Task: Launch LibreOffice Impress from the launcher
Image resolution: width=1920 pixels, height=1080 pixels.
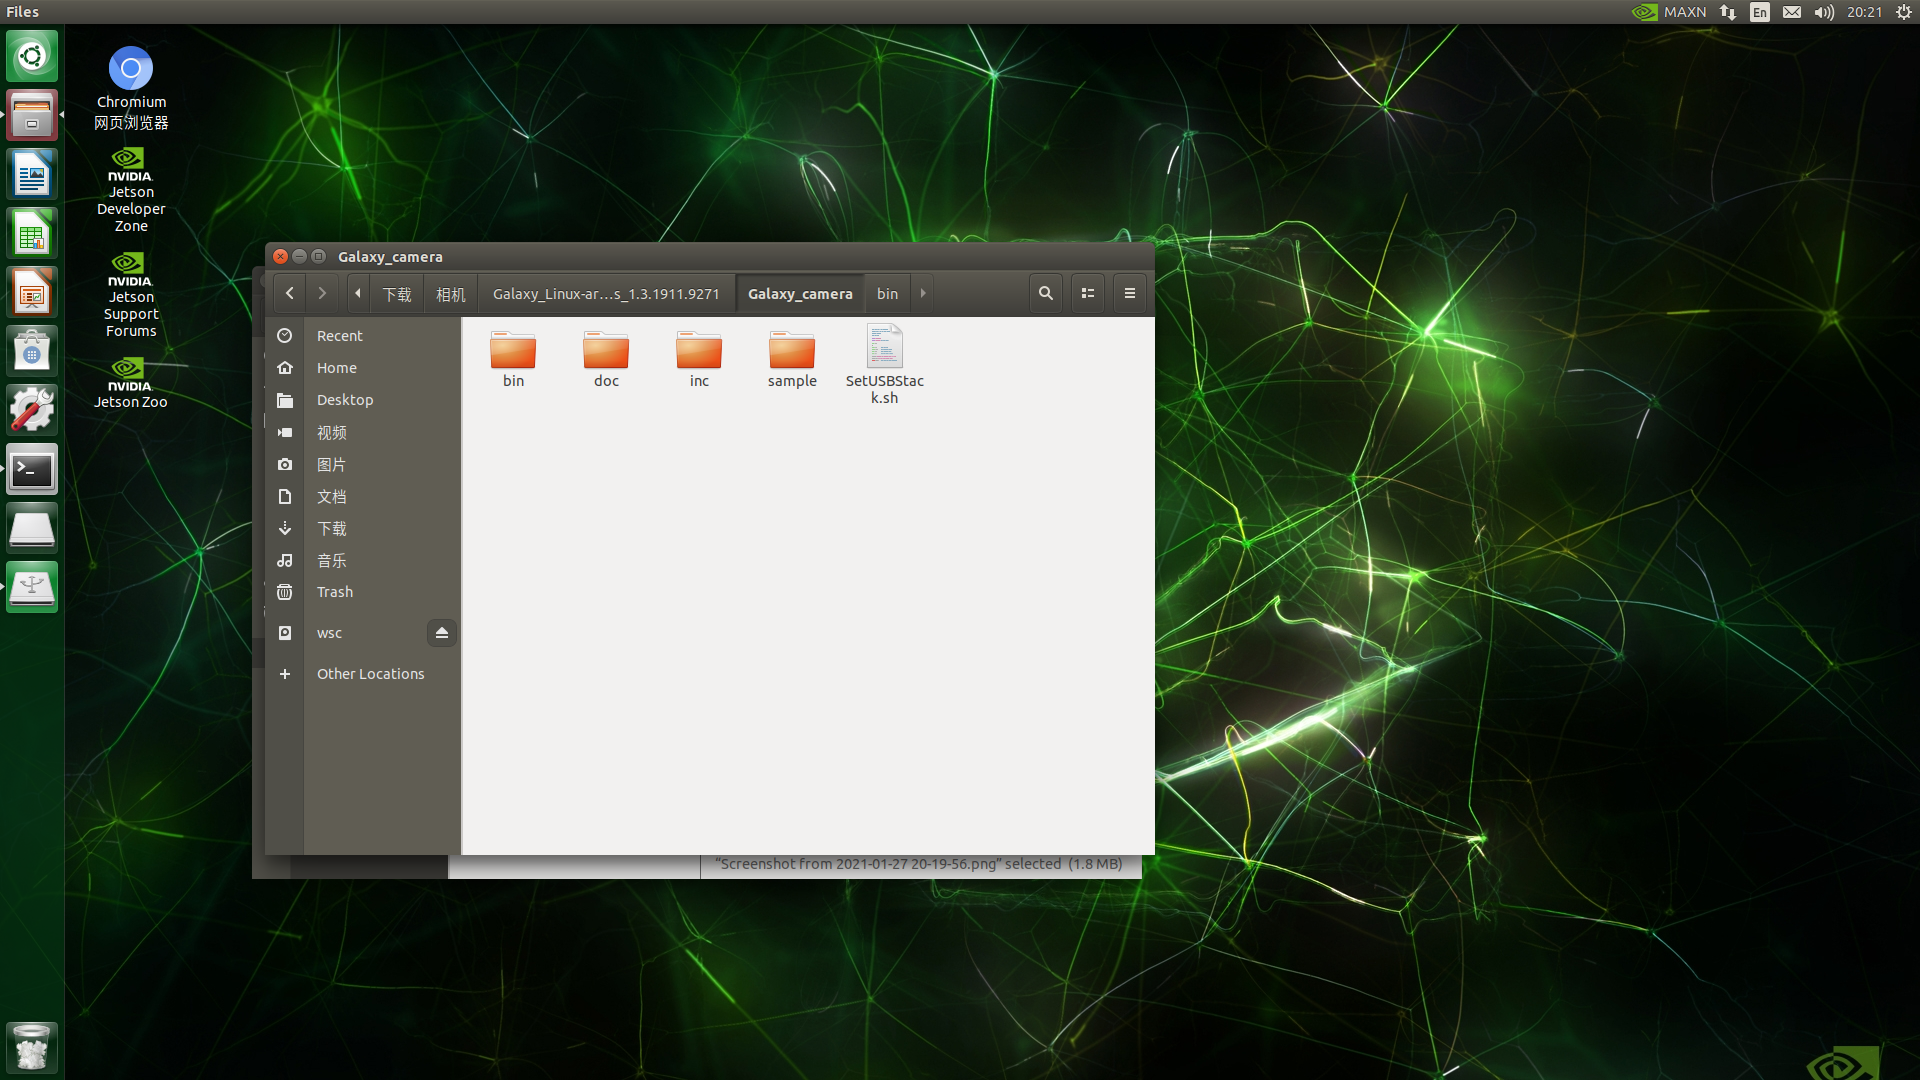Action: (32, 292)
